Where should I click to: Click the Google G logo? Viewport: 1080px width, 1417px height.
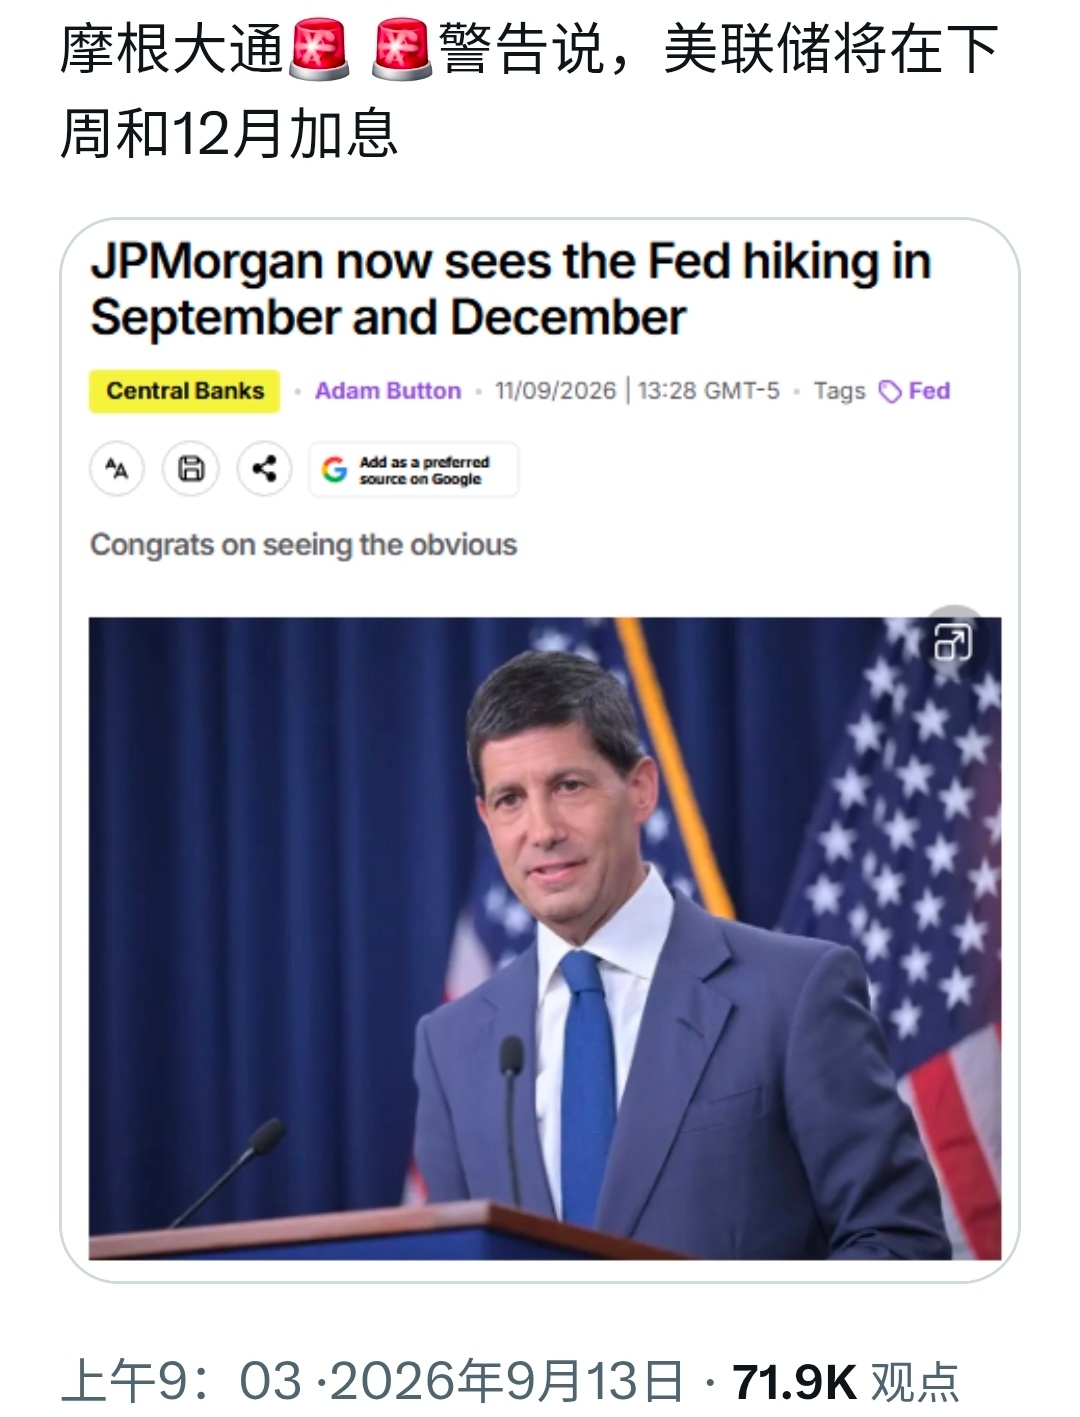334,469
